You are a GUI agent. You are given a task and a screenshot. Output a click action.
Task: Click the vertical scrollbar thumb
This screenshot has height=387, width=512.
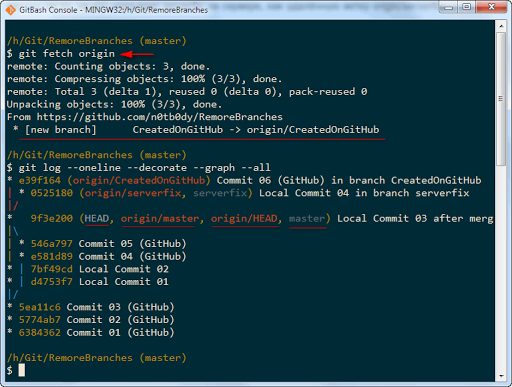point(501,98)
